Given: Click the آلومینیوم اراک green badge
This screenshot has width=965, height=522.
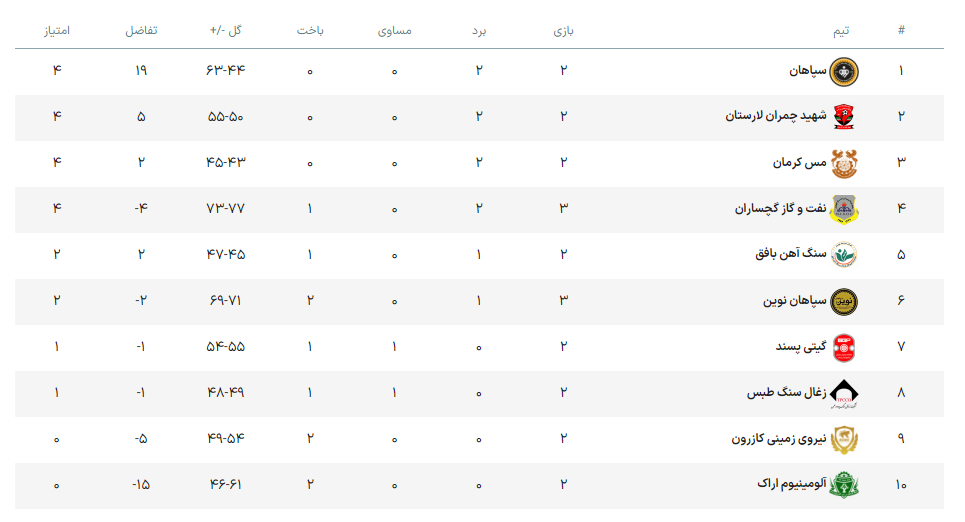Looking at the screenshot, I should 844,485.
